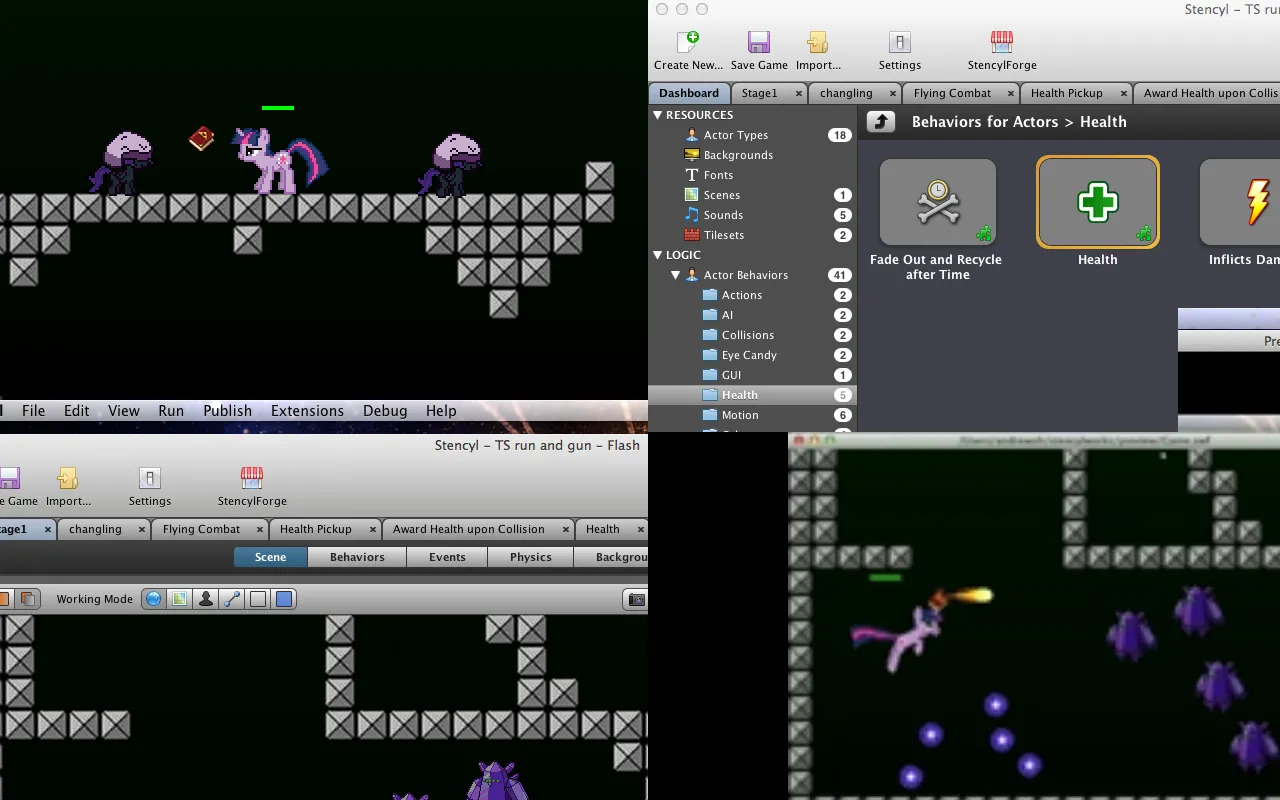Select the Backgrounds resource in the sidebar
This screenshot has width=1280, height=800.
click(738, 155)
